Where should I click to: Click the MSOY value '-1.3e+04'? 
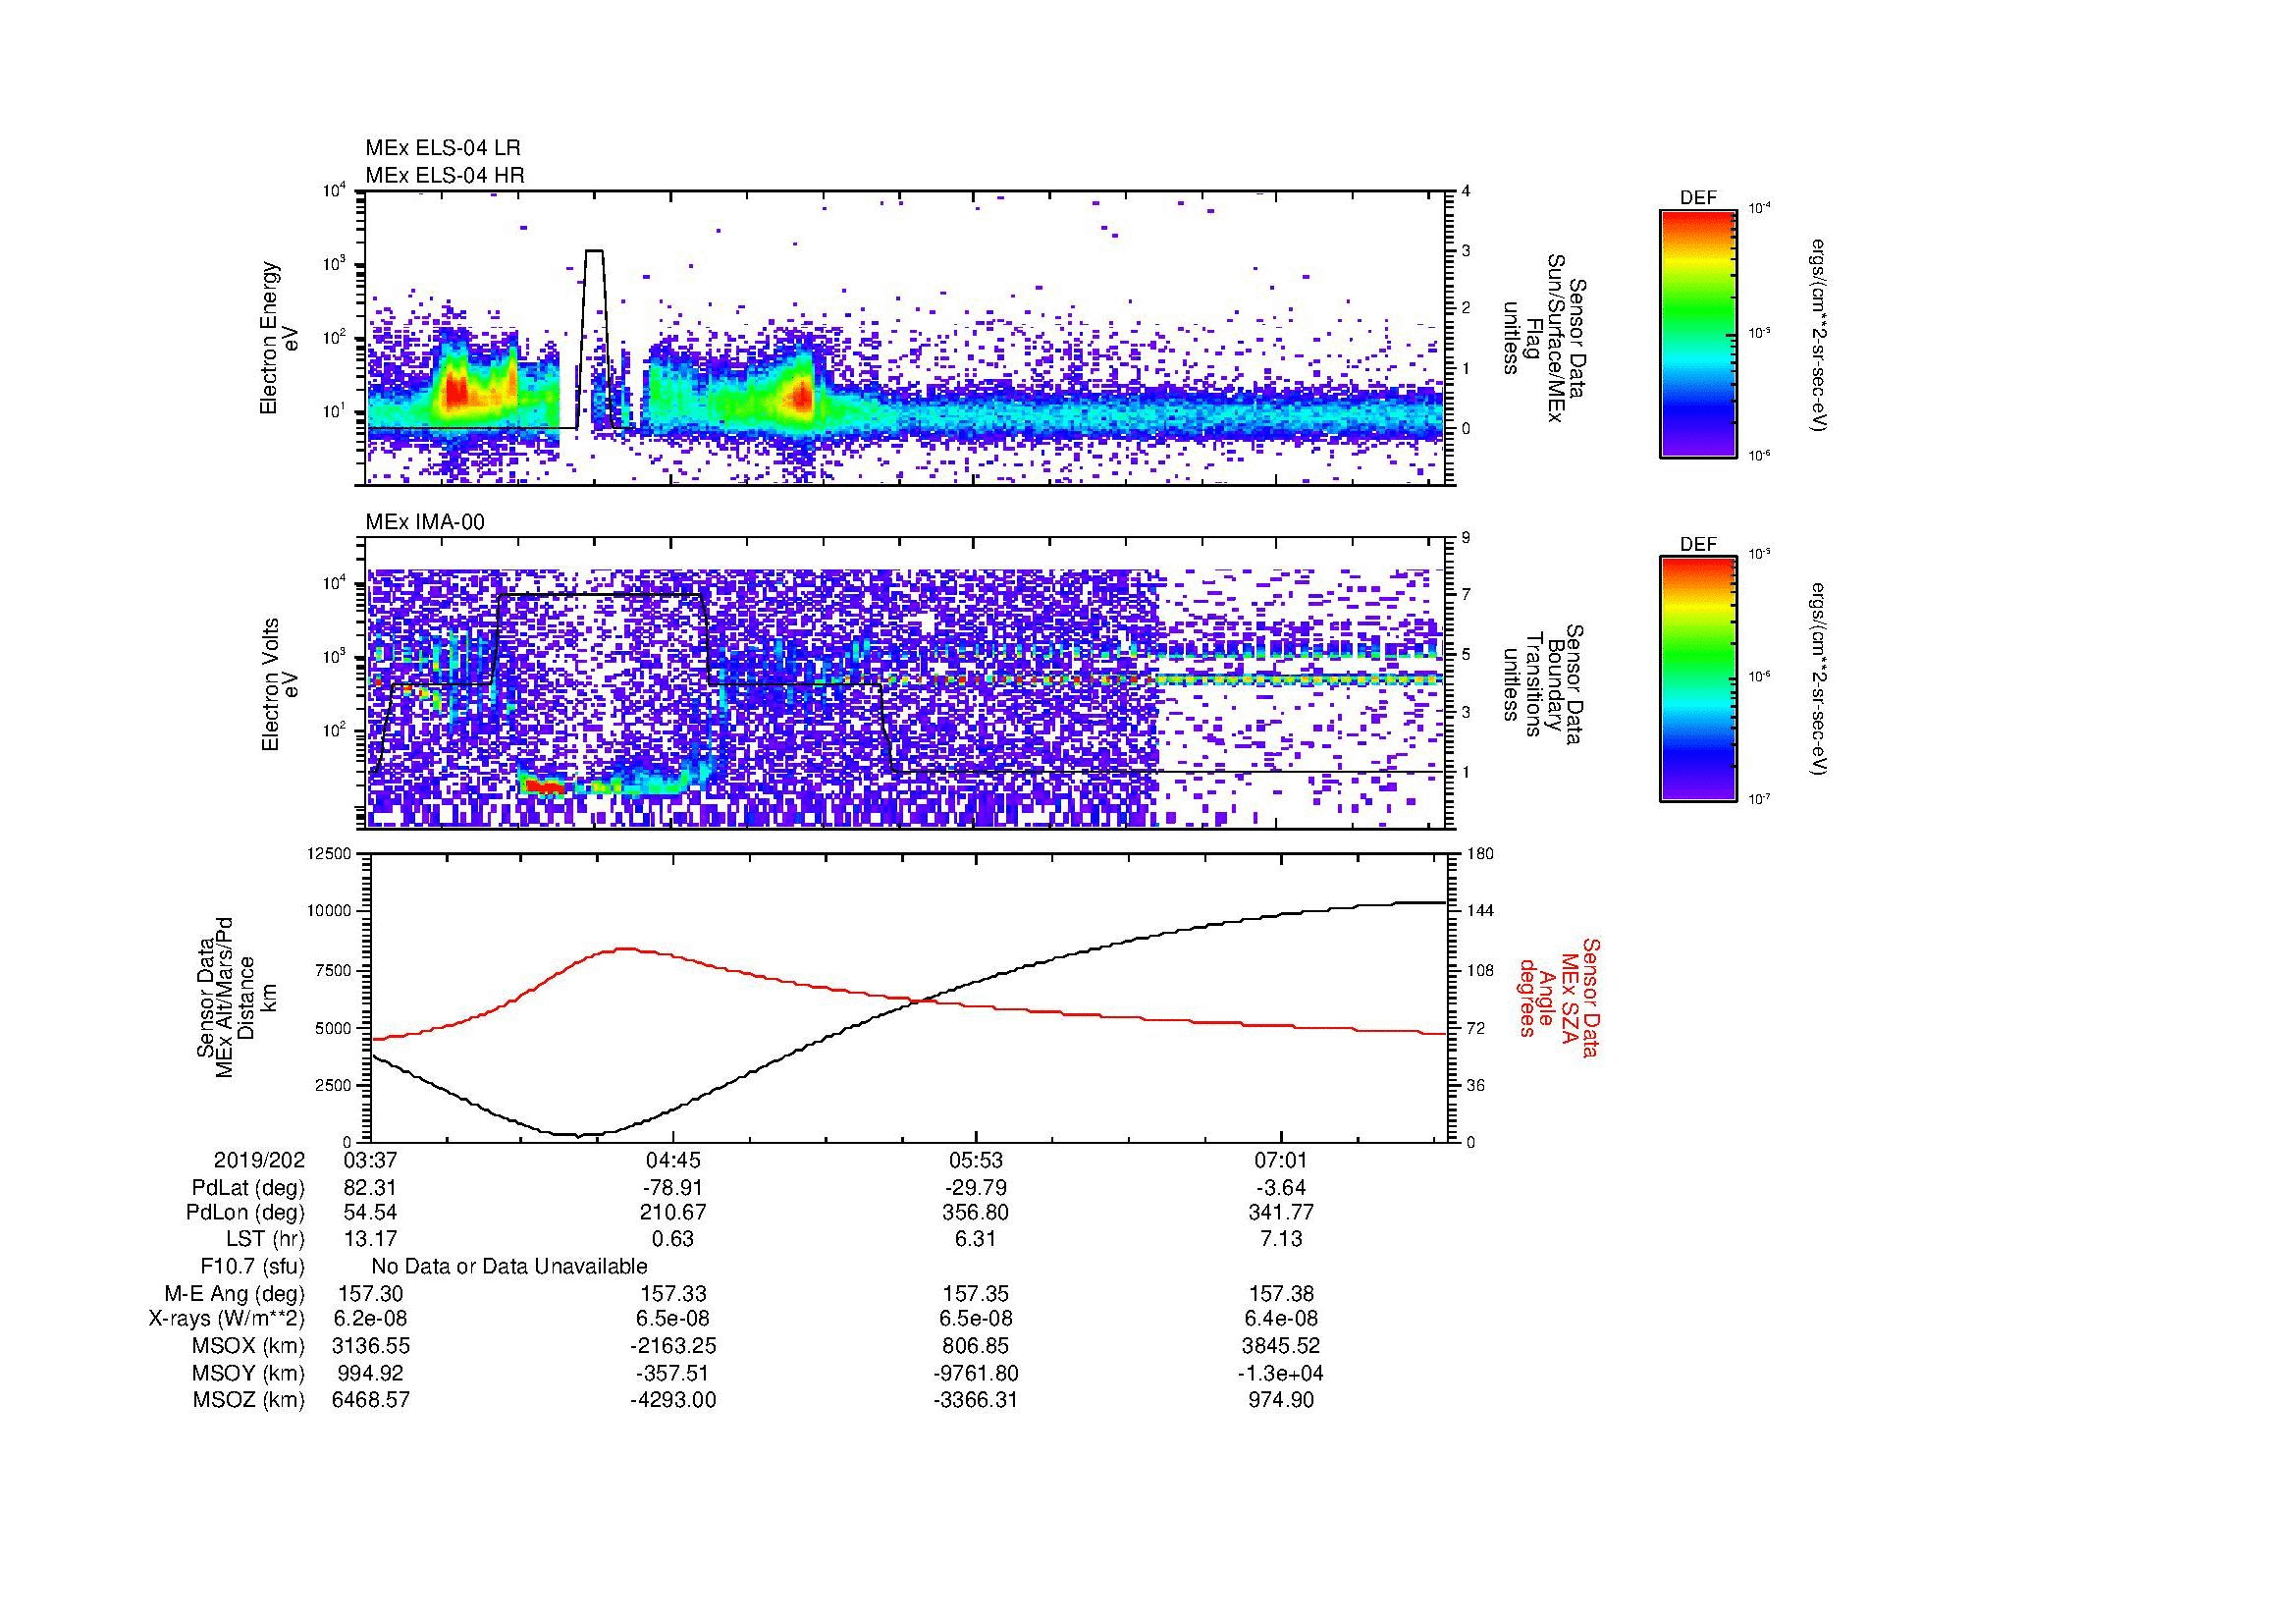pos(1280,1373)
